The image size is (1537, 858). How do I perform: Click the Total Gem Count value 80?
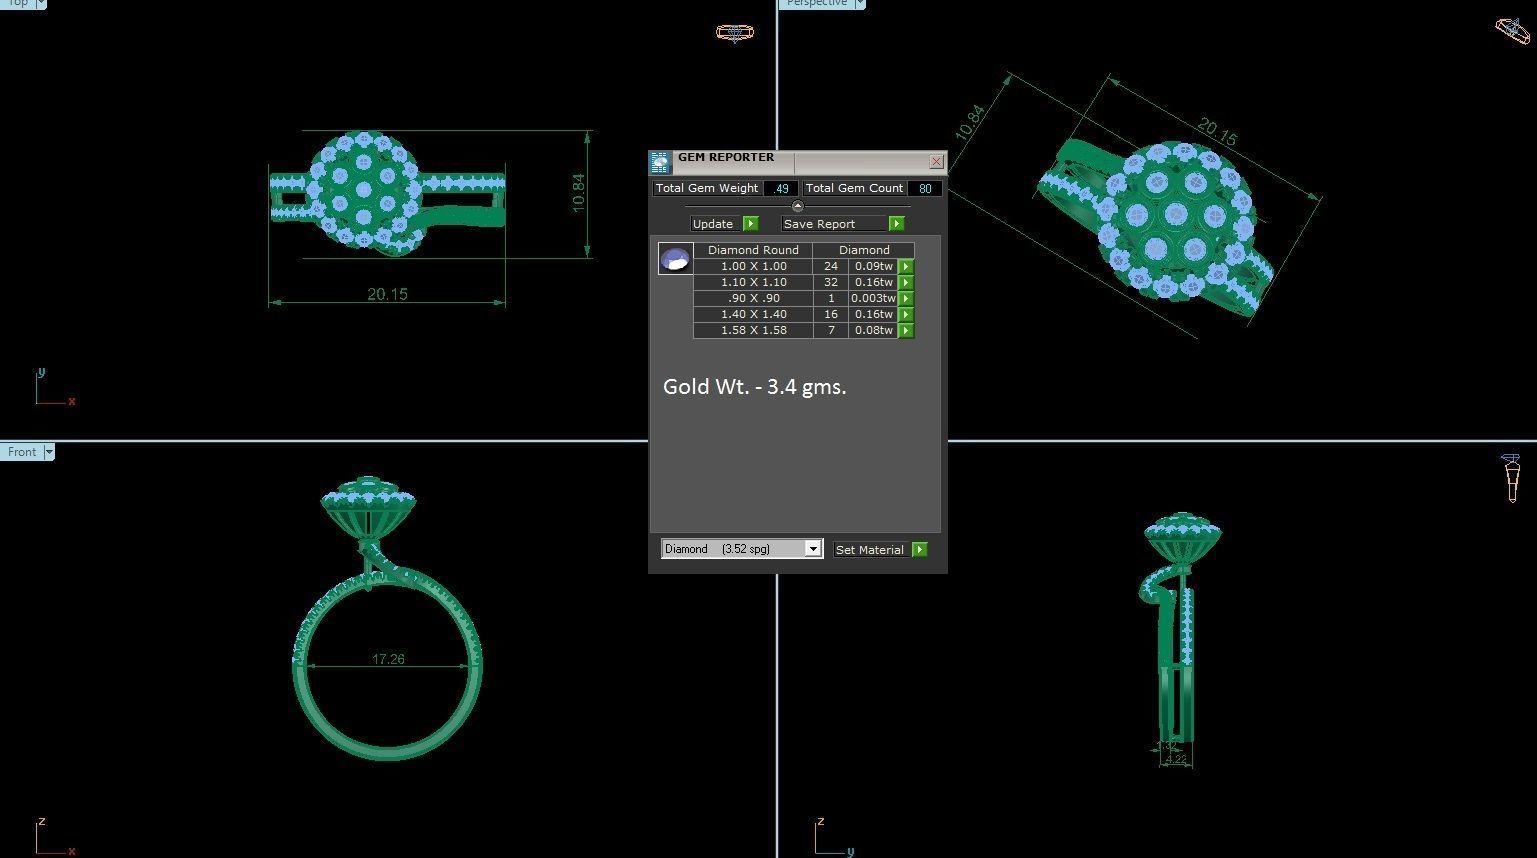point(925,188)
